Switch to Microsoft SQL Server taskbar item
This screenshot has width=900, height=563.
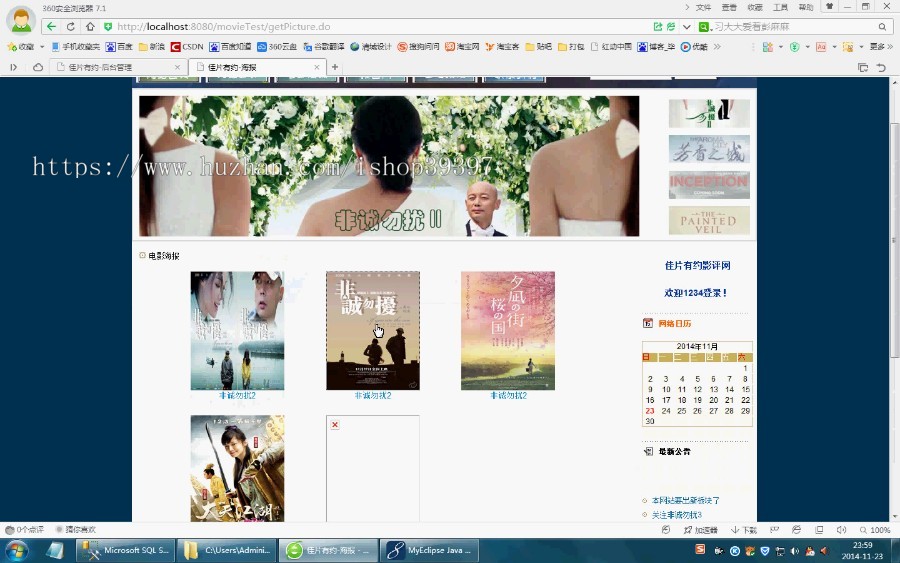point(125,550)
